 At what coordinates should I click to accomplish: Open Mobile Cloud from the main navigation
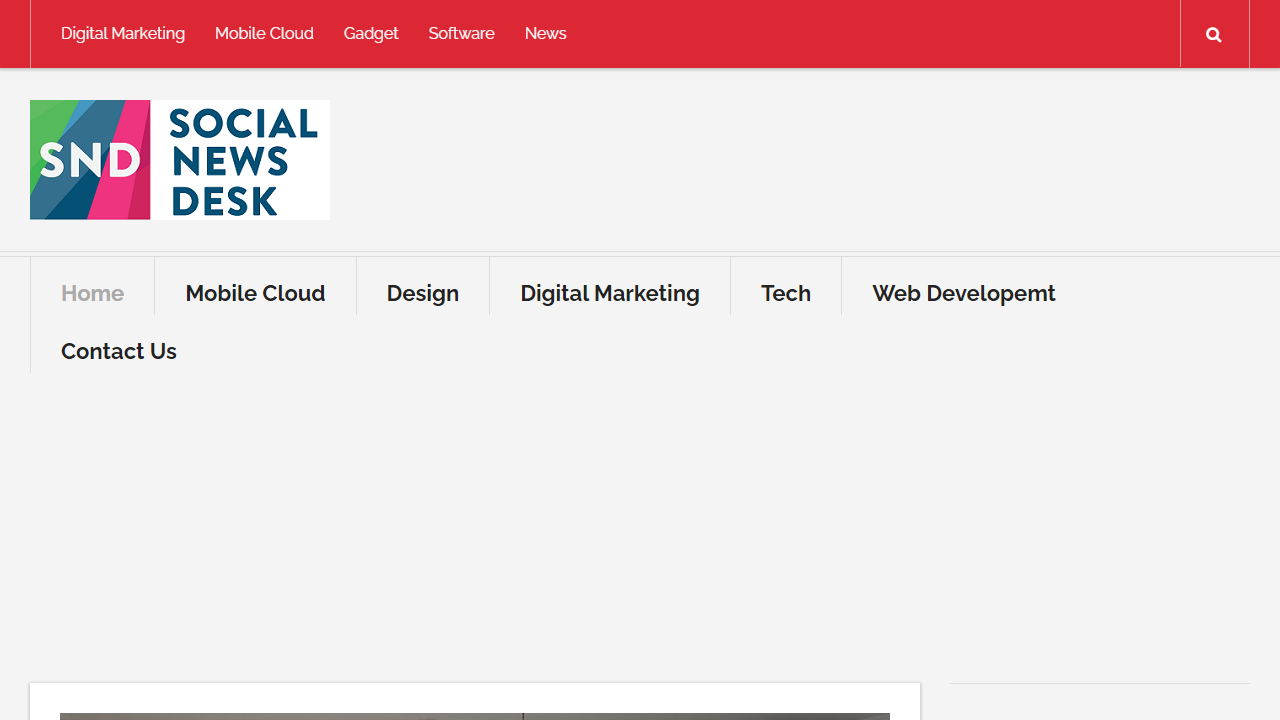tap(255, 293)
